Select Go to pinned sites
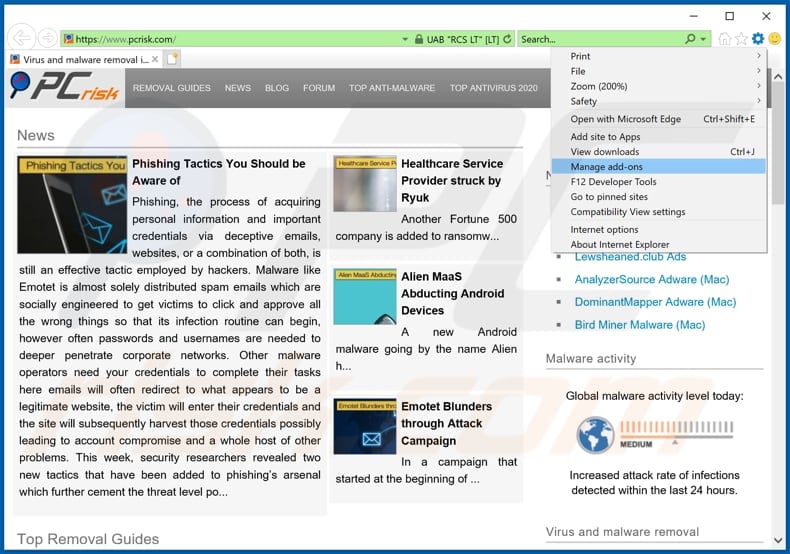790x554 pixels. [659, 197]
